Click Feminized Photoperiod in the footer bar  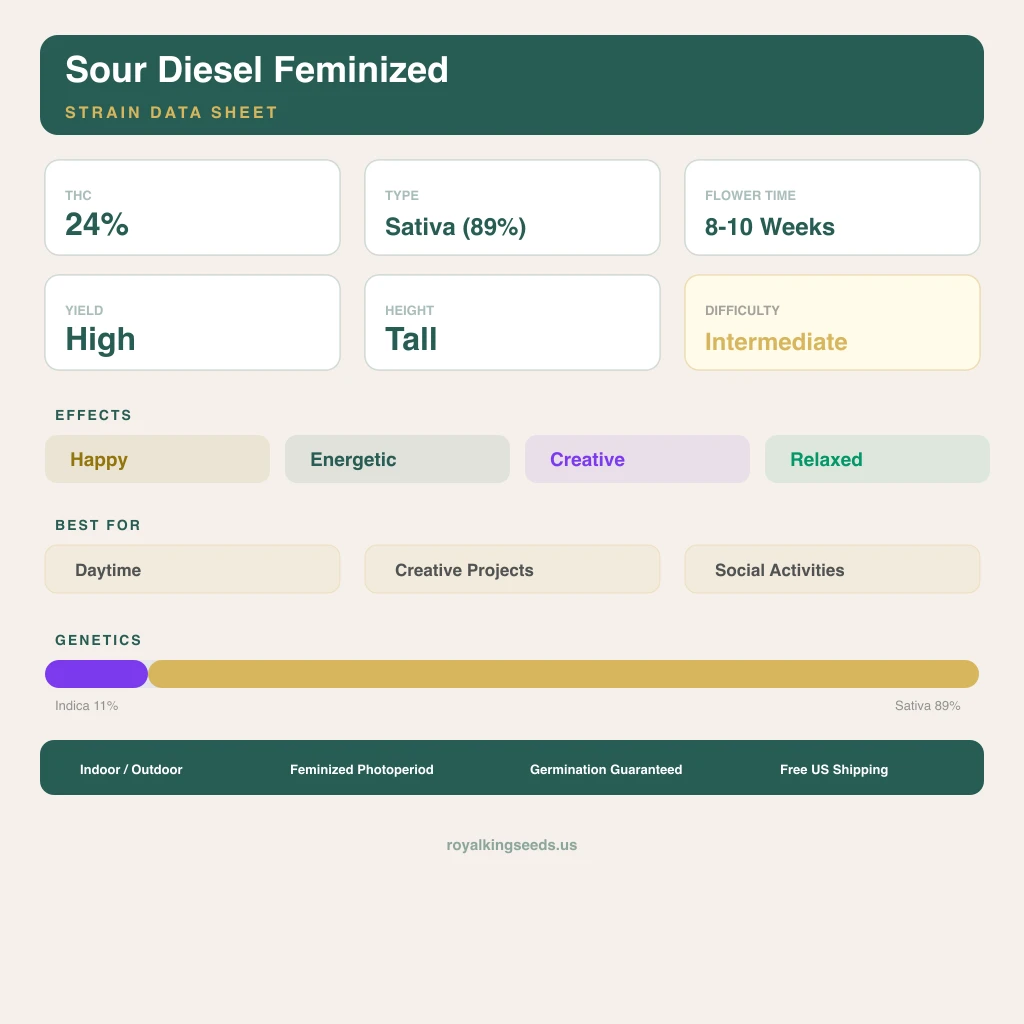[x=362, y=769]
